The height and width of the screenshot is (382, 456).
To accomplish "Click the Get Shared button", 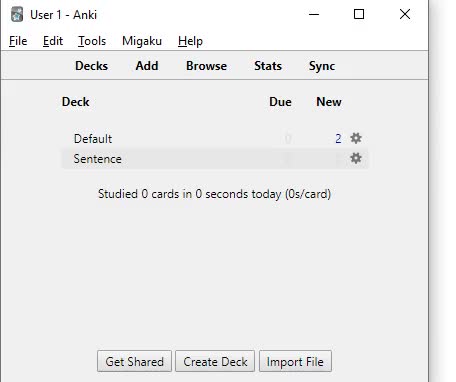I will point(134,361).
